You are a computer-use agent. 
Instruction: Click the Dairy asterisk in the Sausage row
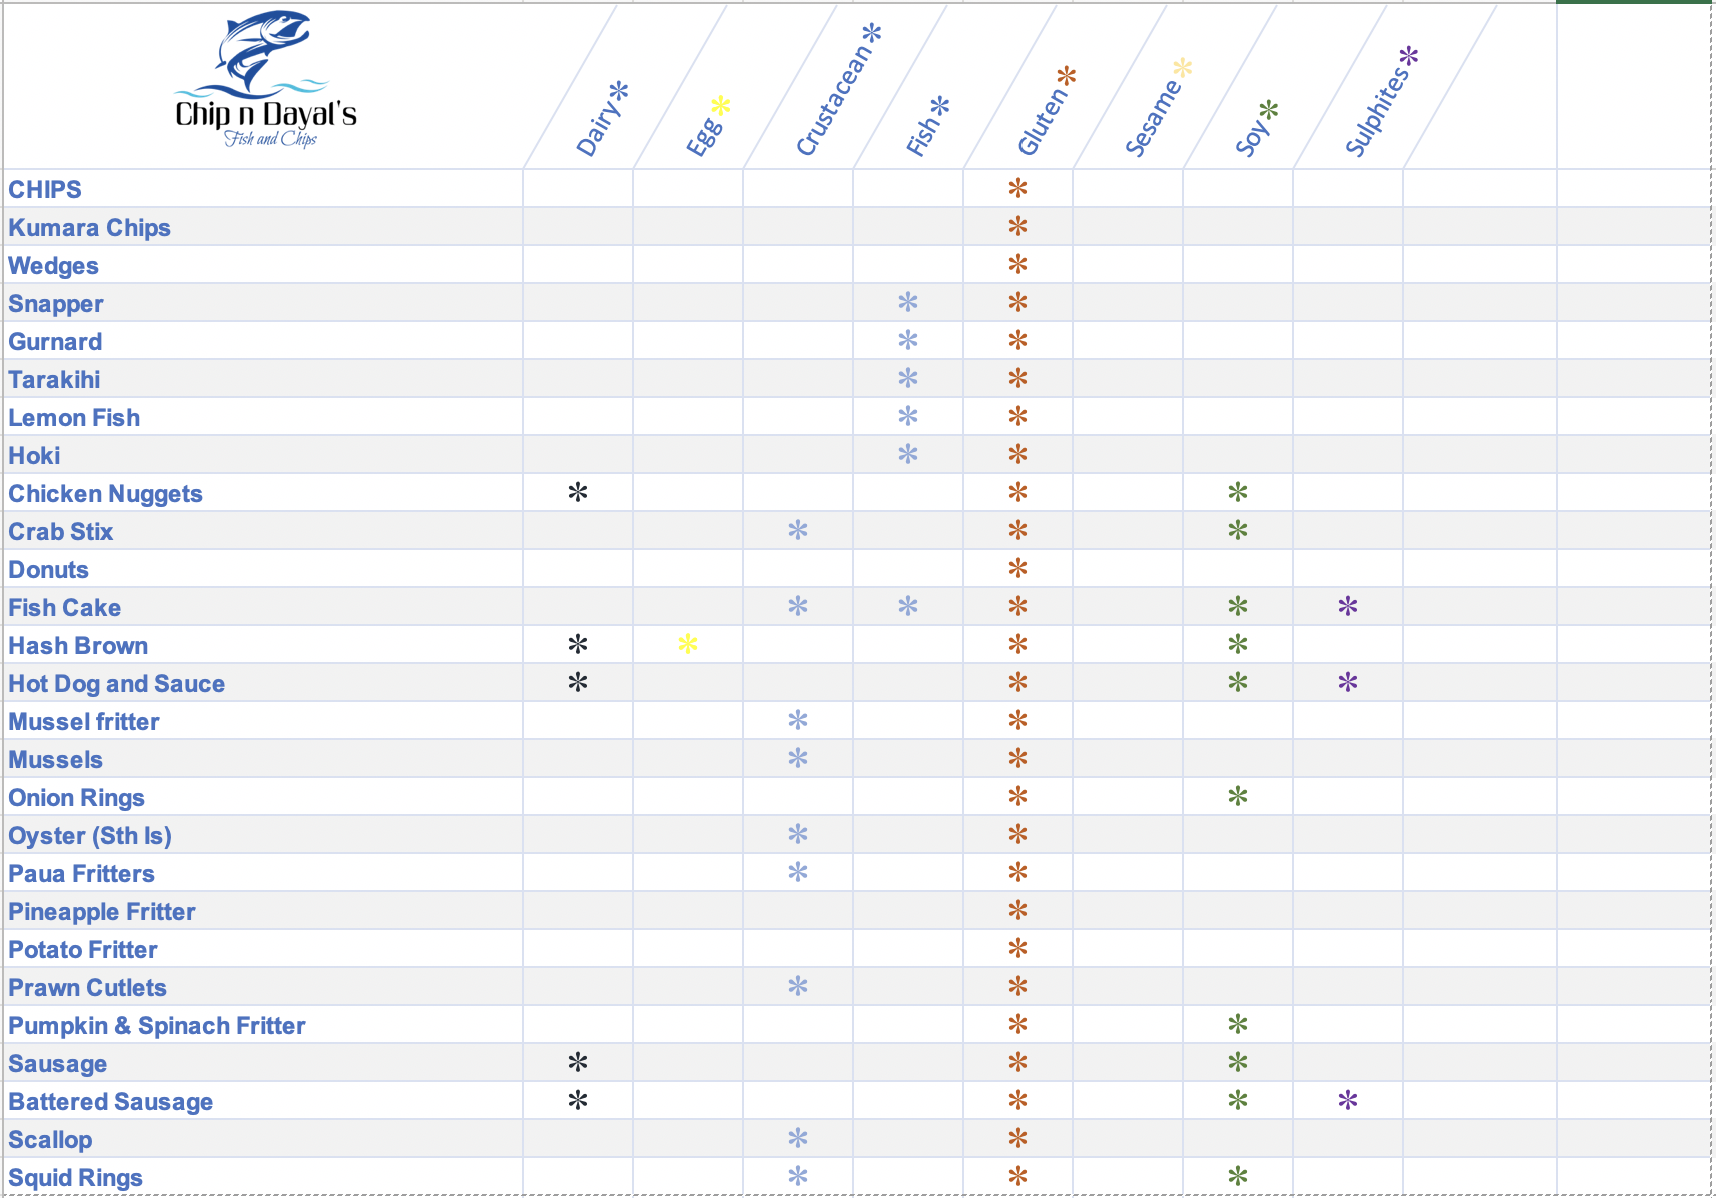tap(578, 1062)
